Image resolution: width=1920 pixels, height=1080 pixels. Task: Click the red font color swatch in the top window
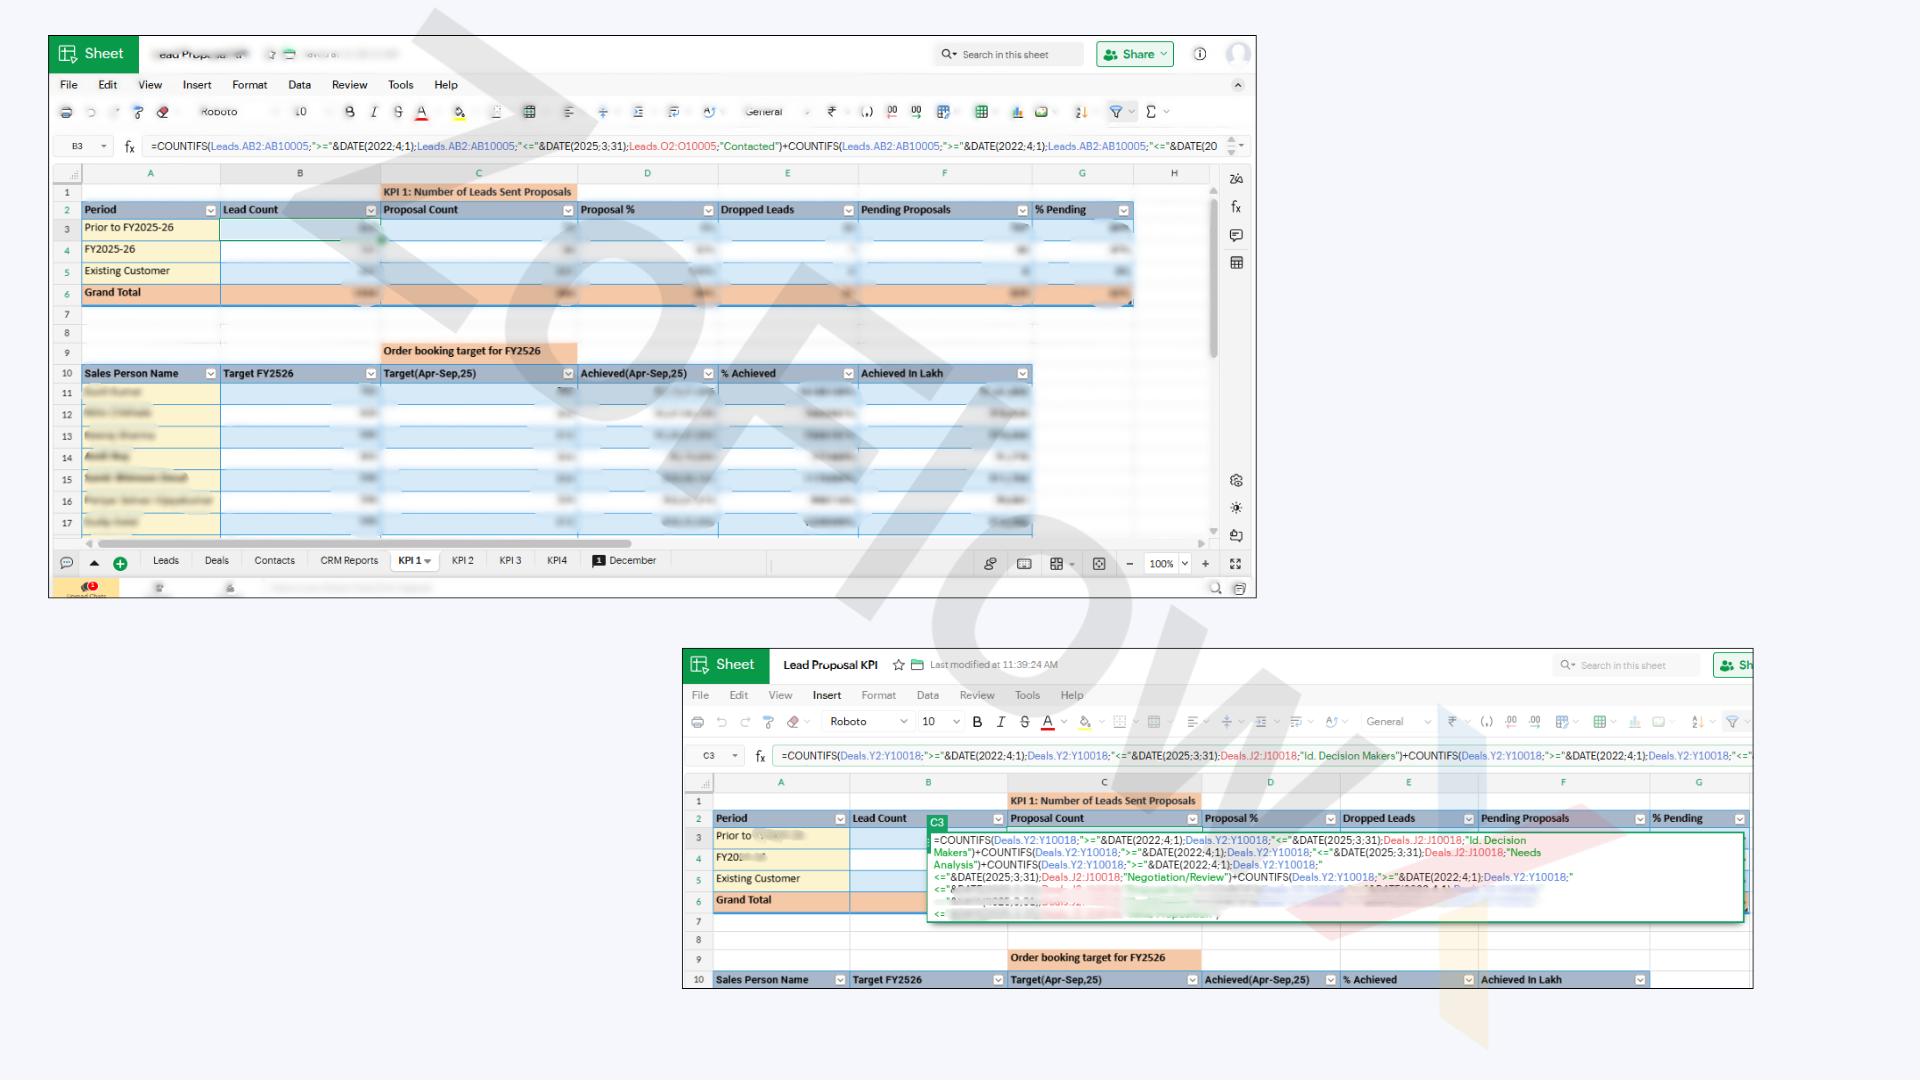(422, 112)
